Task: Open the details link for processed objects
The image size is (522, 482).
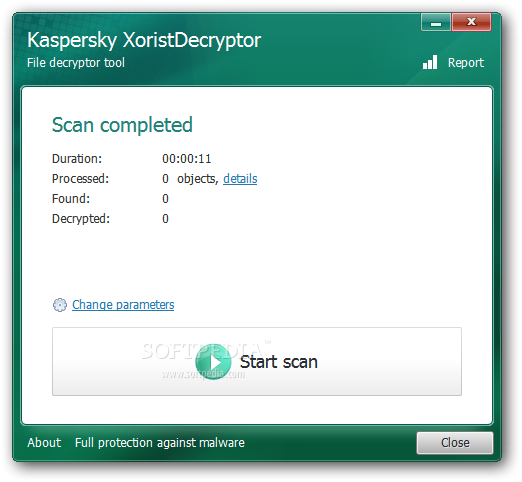Action: pyautogui.click(x=240, y=179)
